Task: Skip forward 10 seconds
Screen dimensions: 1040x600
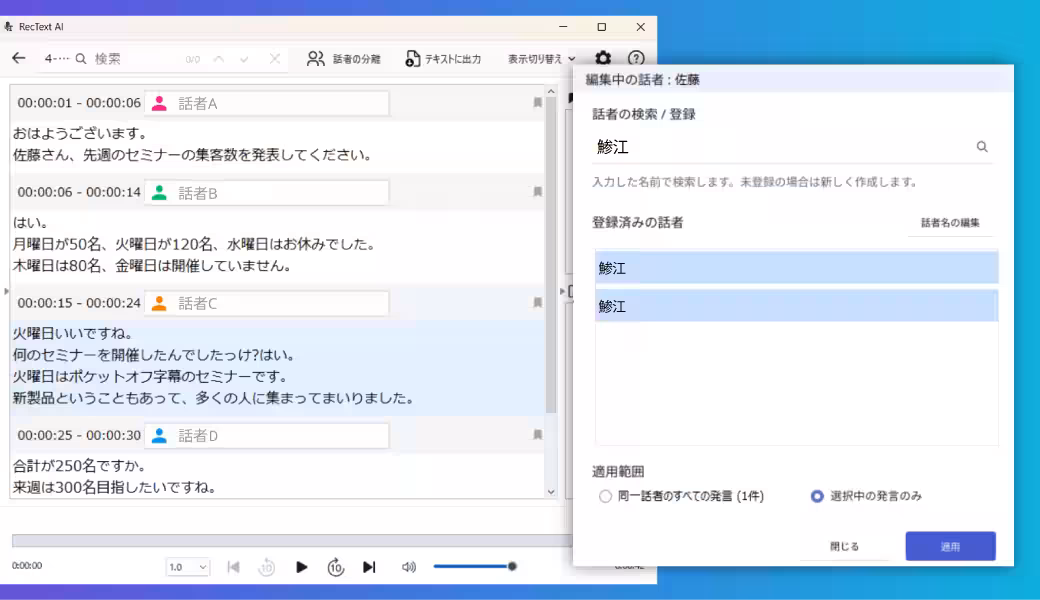Action: [337, 565]
